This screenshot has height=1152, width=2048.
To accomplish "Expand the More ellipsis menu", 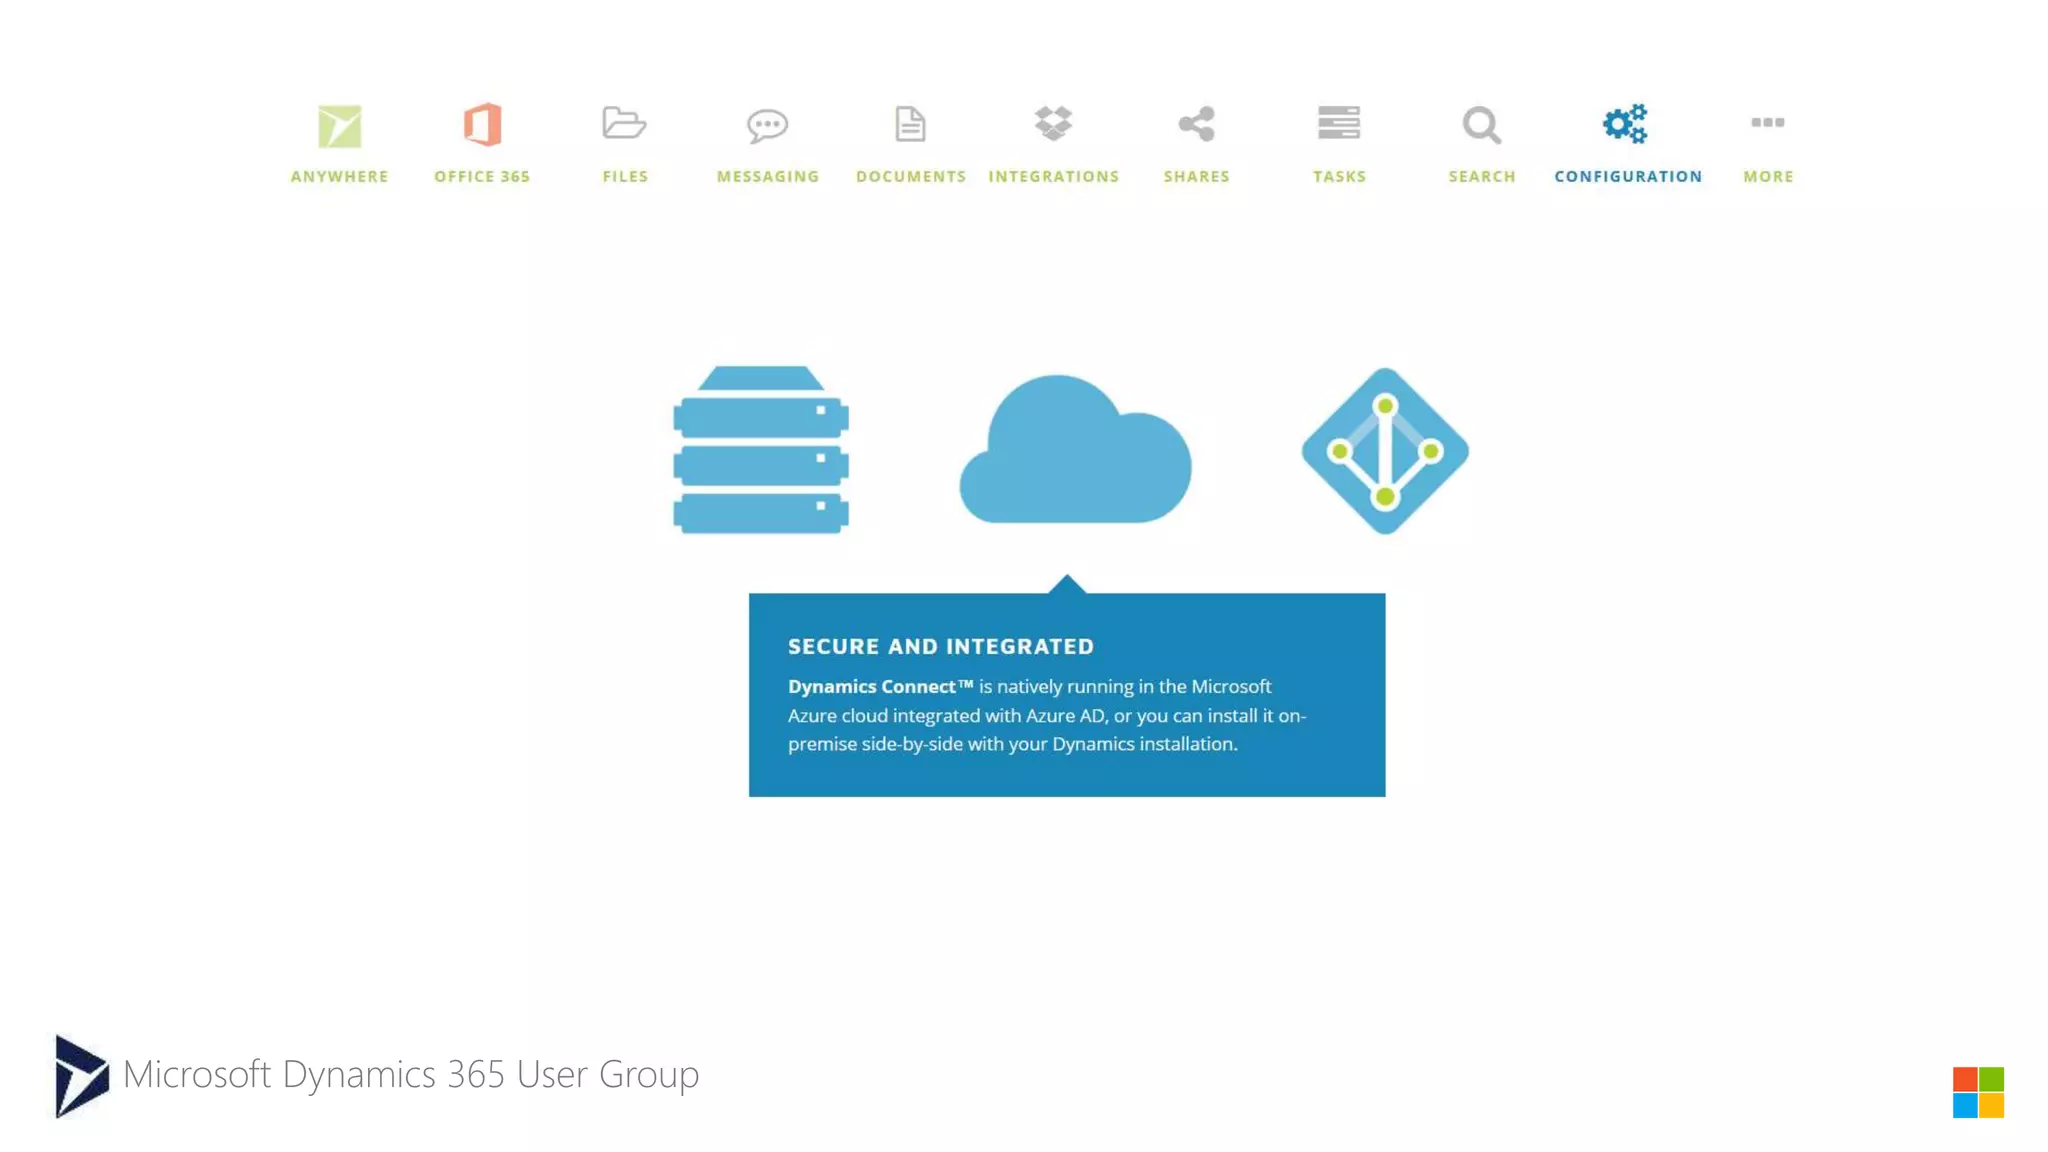I will click(x=1767, y=122).
